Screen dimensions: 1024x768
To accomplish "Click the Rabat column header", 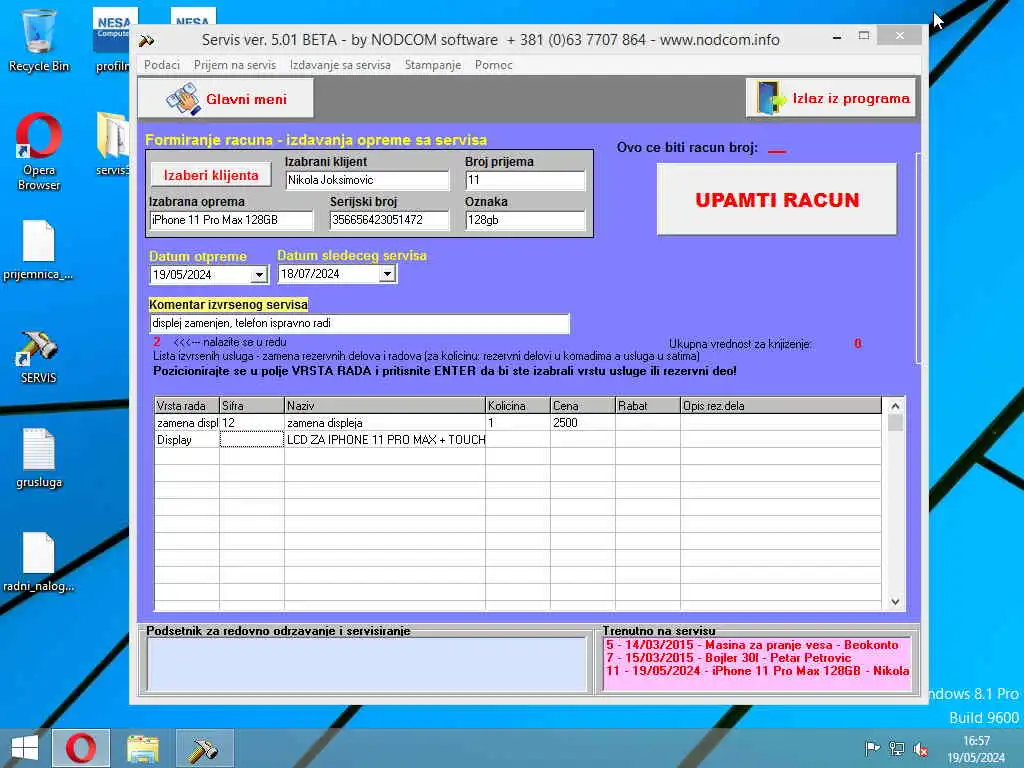I will 648,406.
